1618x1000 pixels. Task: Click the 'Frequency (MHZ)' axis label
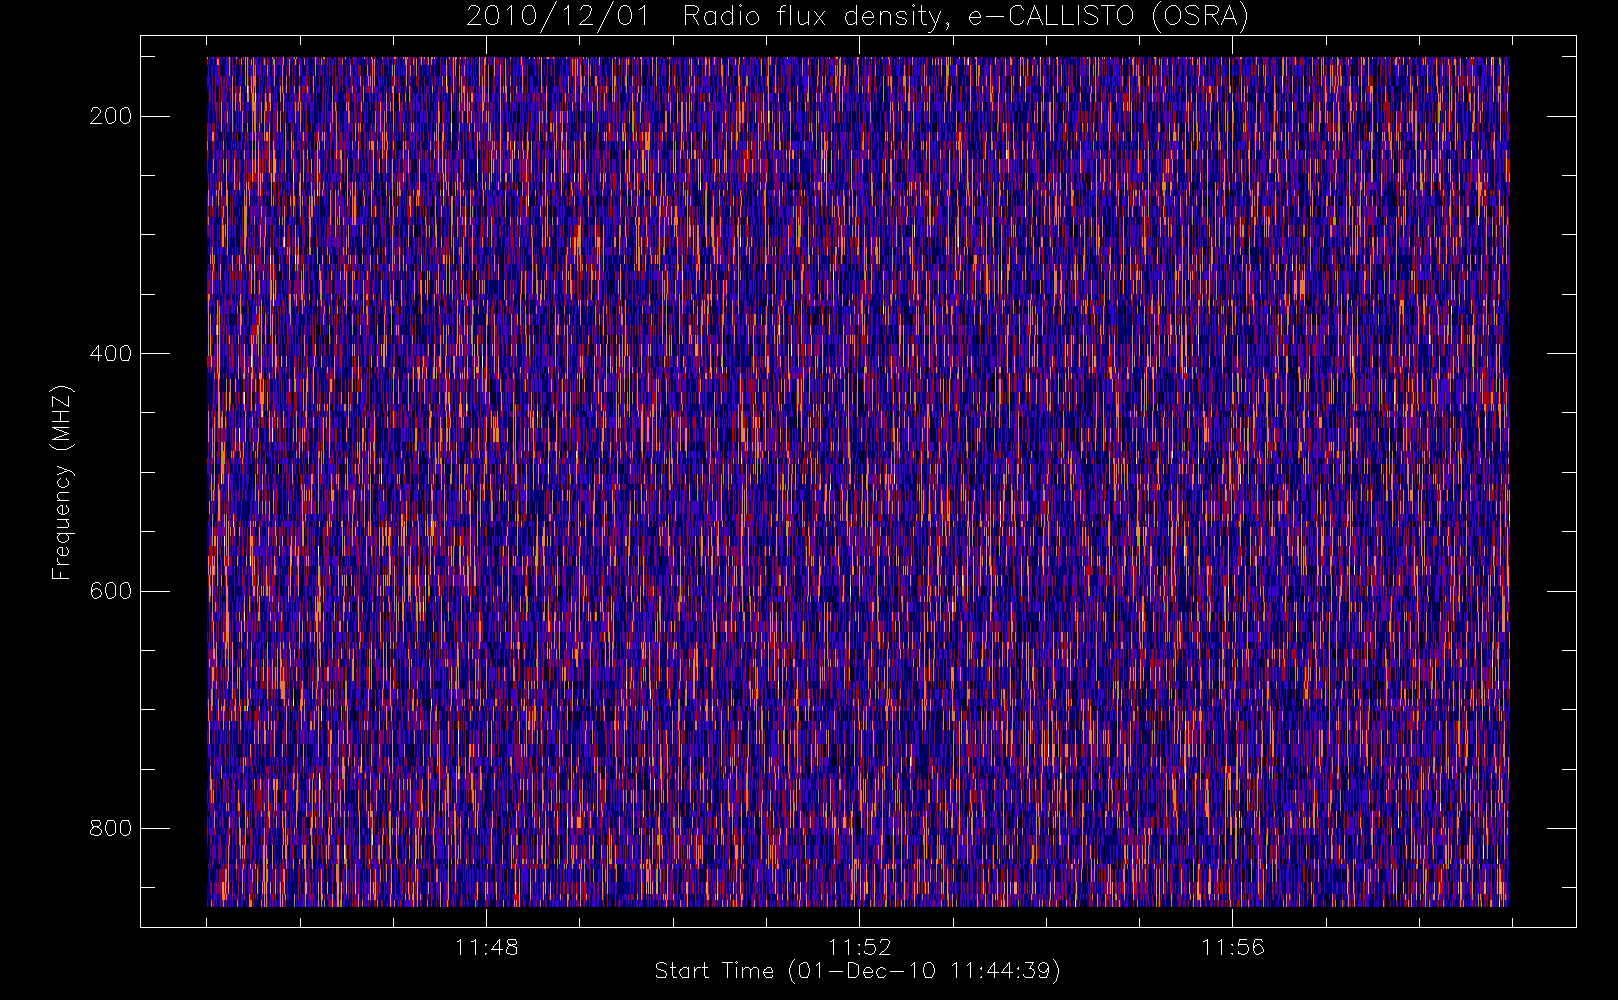tap(62, 482)
